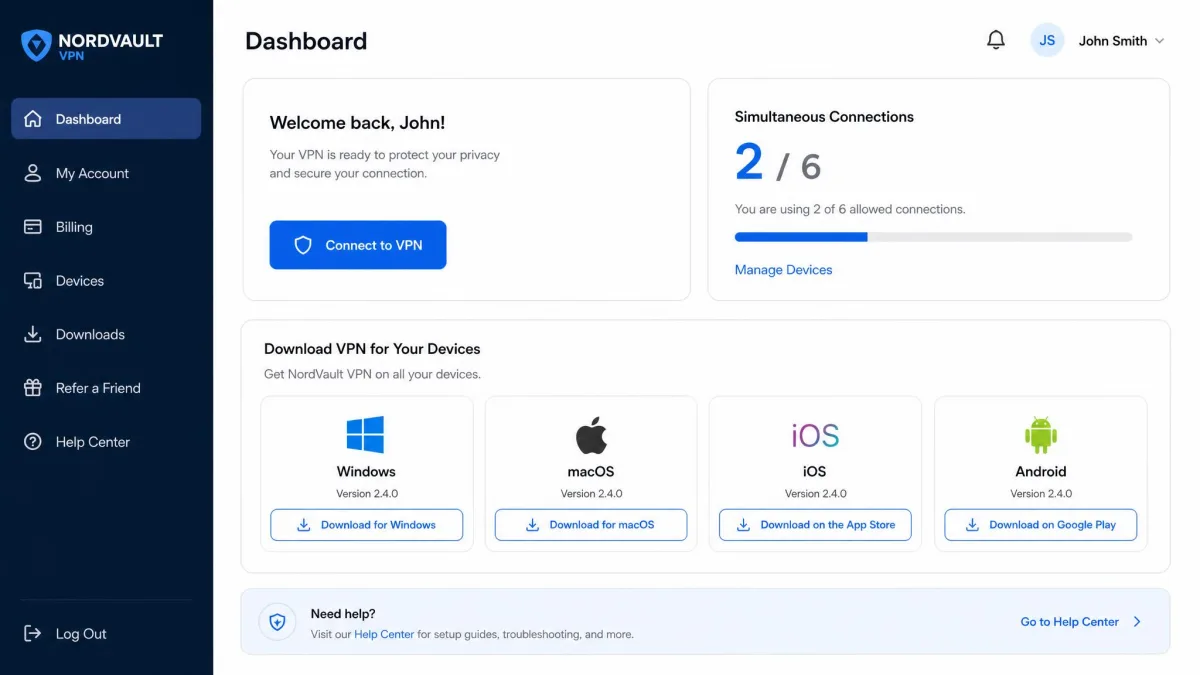
Task: Click Download on the App Store button
Action: coord(815,525)
